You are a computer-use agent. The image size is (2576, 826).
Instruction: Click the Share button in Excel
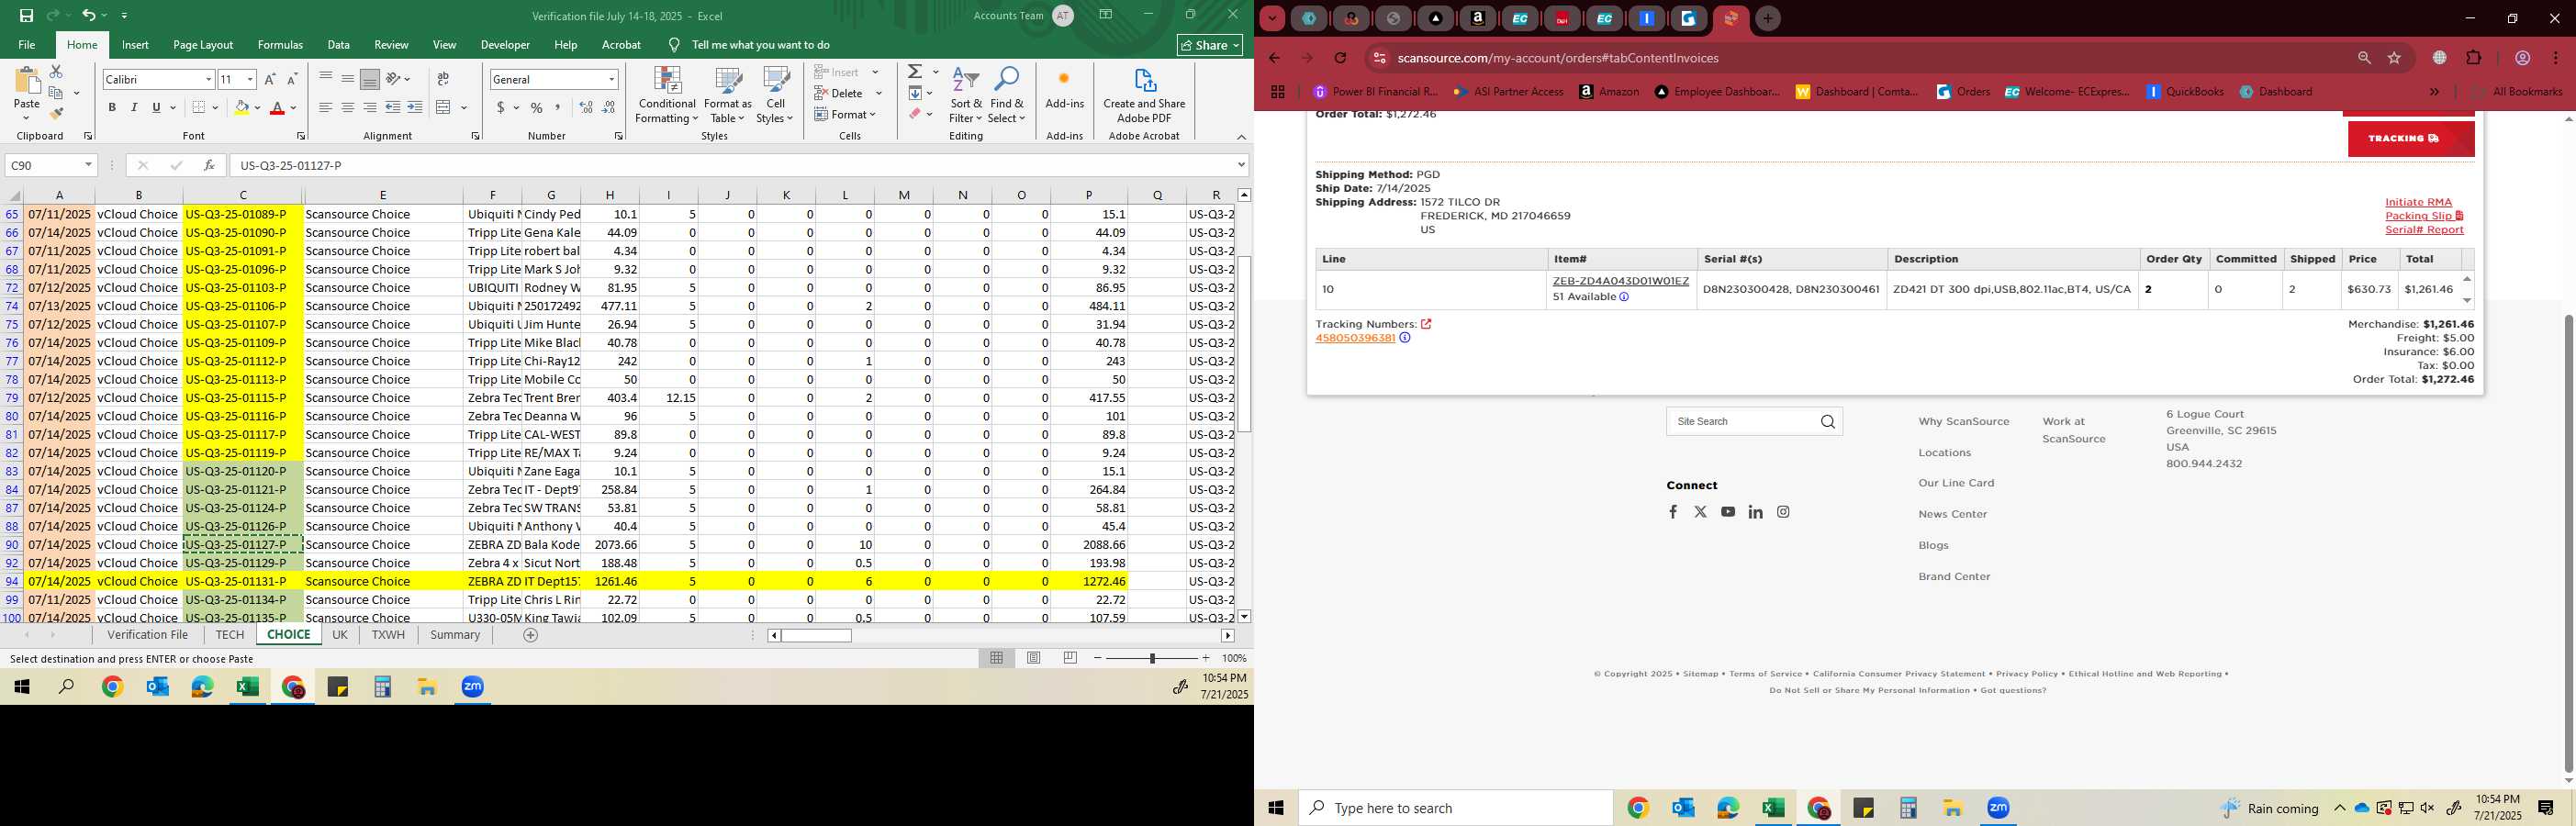[1210, 45]
